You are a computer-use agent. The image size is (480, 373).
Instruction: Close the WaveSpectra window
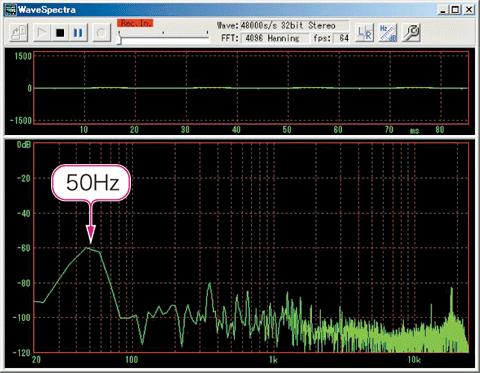(x=469, y=9)
